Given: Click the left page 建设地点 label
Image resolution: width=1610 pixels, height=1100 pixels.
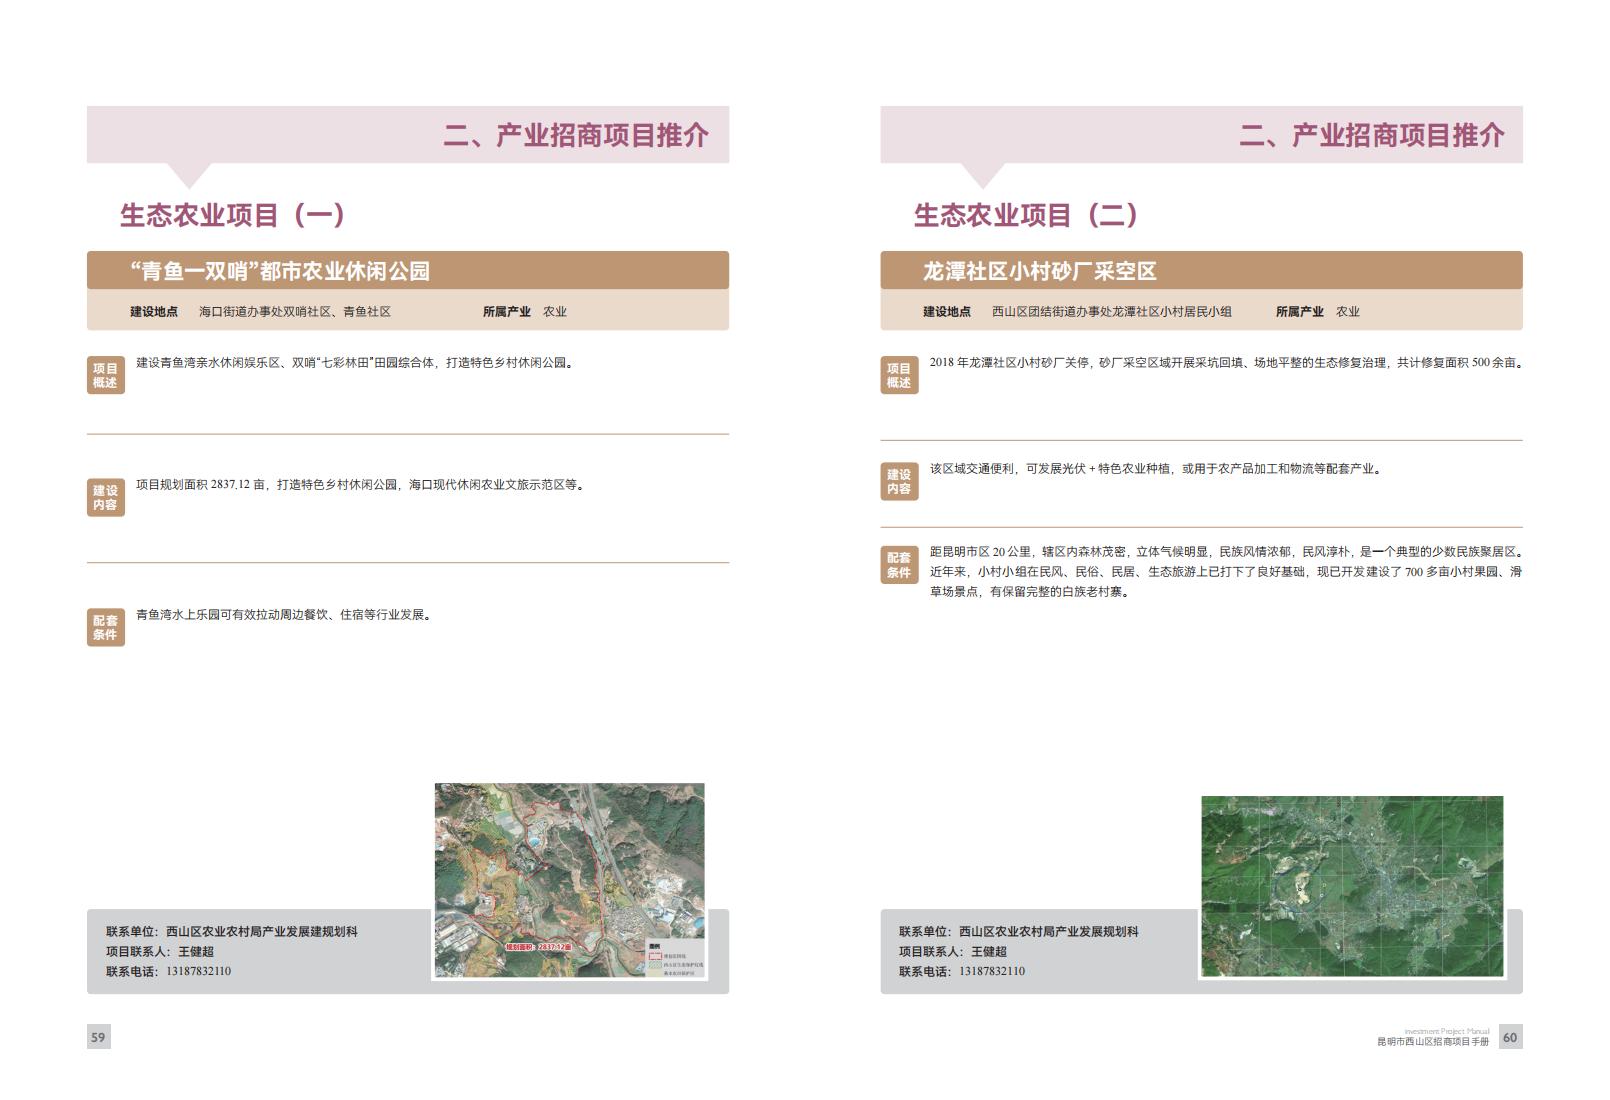Looking at the screenshot, I should (154, 312).
